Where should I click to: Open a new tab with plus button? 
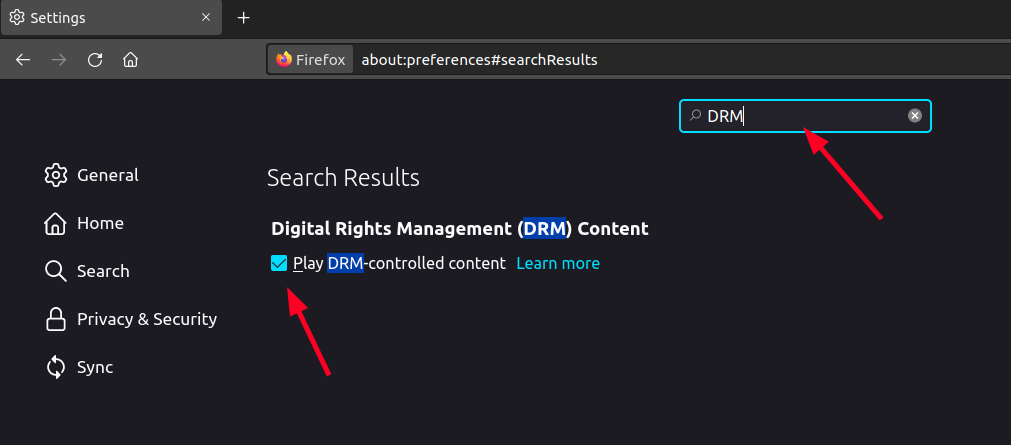coord(244,18)
